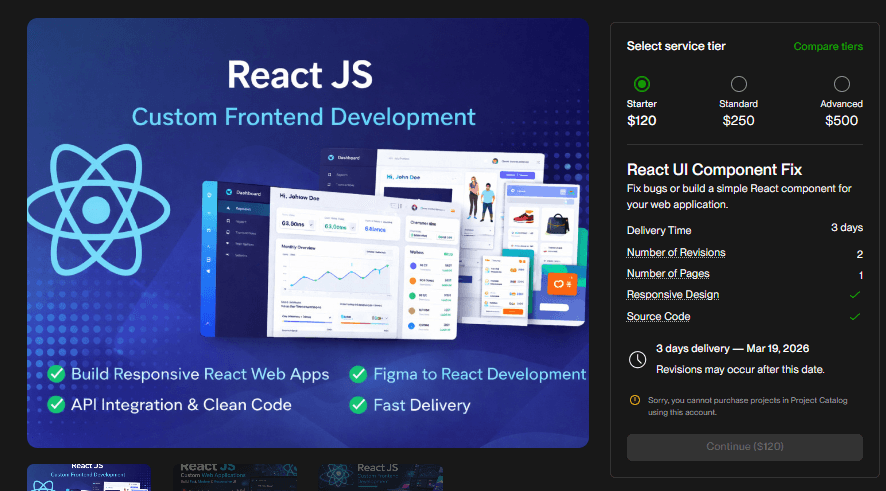
Task: Click the clock icon beside delivery date
Action: click(x=637, y=359)
